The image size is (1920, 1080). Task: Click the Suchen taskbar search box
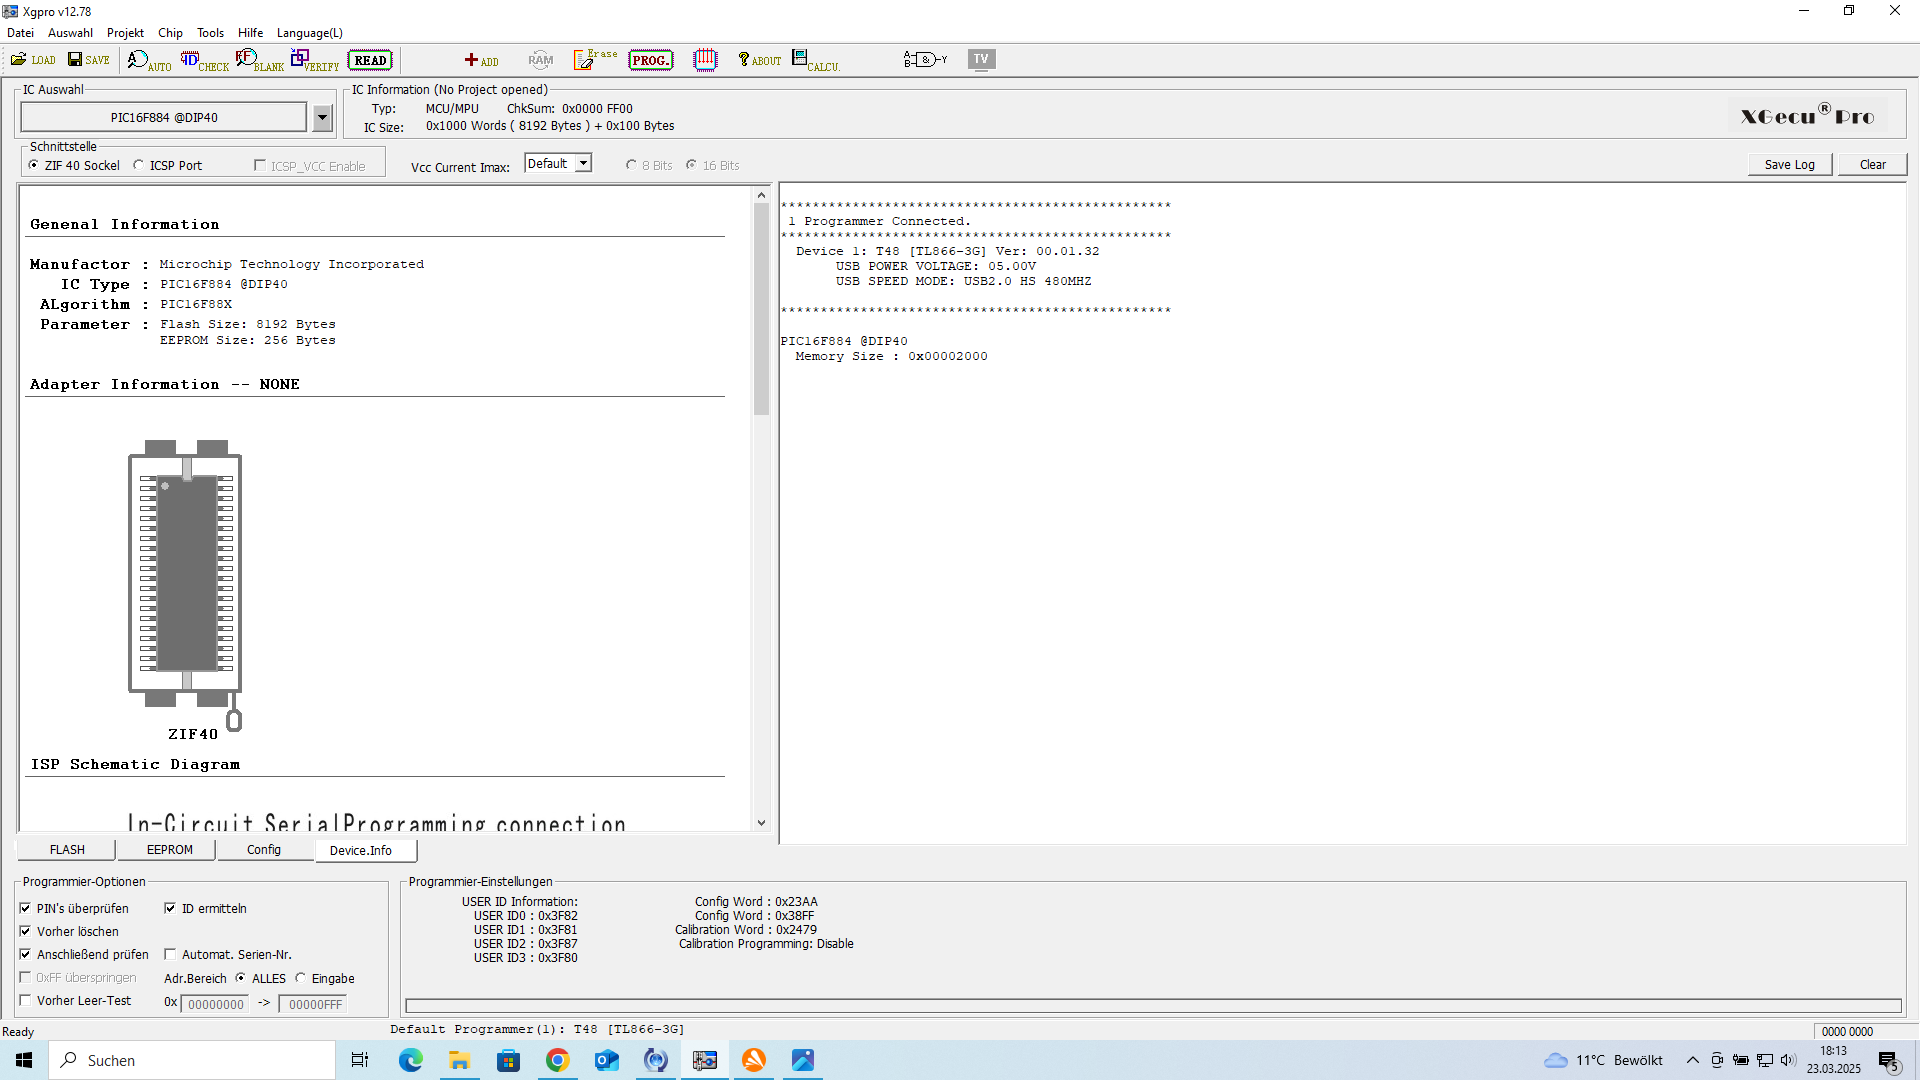tap(193, 1060)
